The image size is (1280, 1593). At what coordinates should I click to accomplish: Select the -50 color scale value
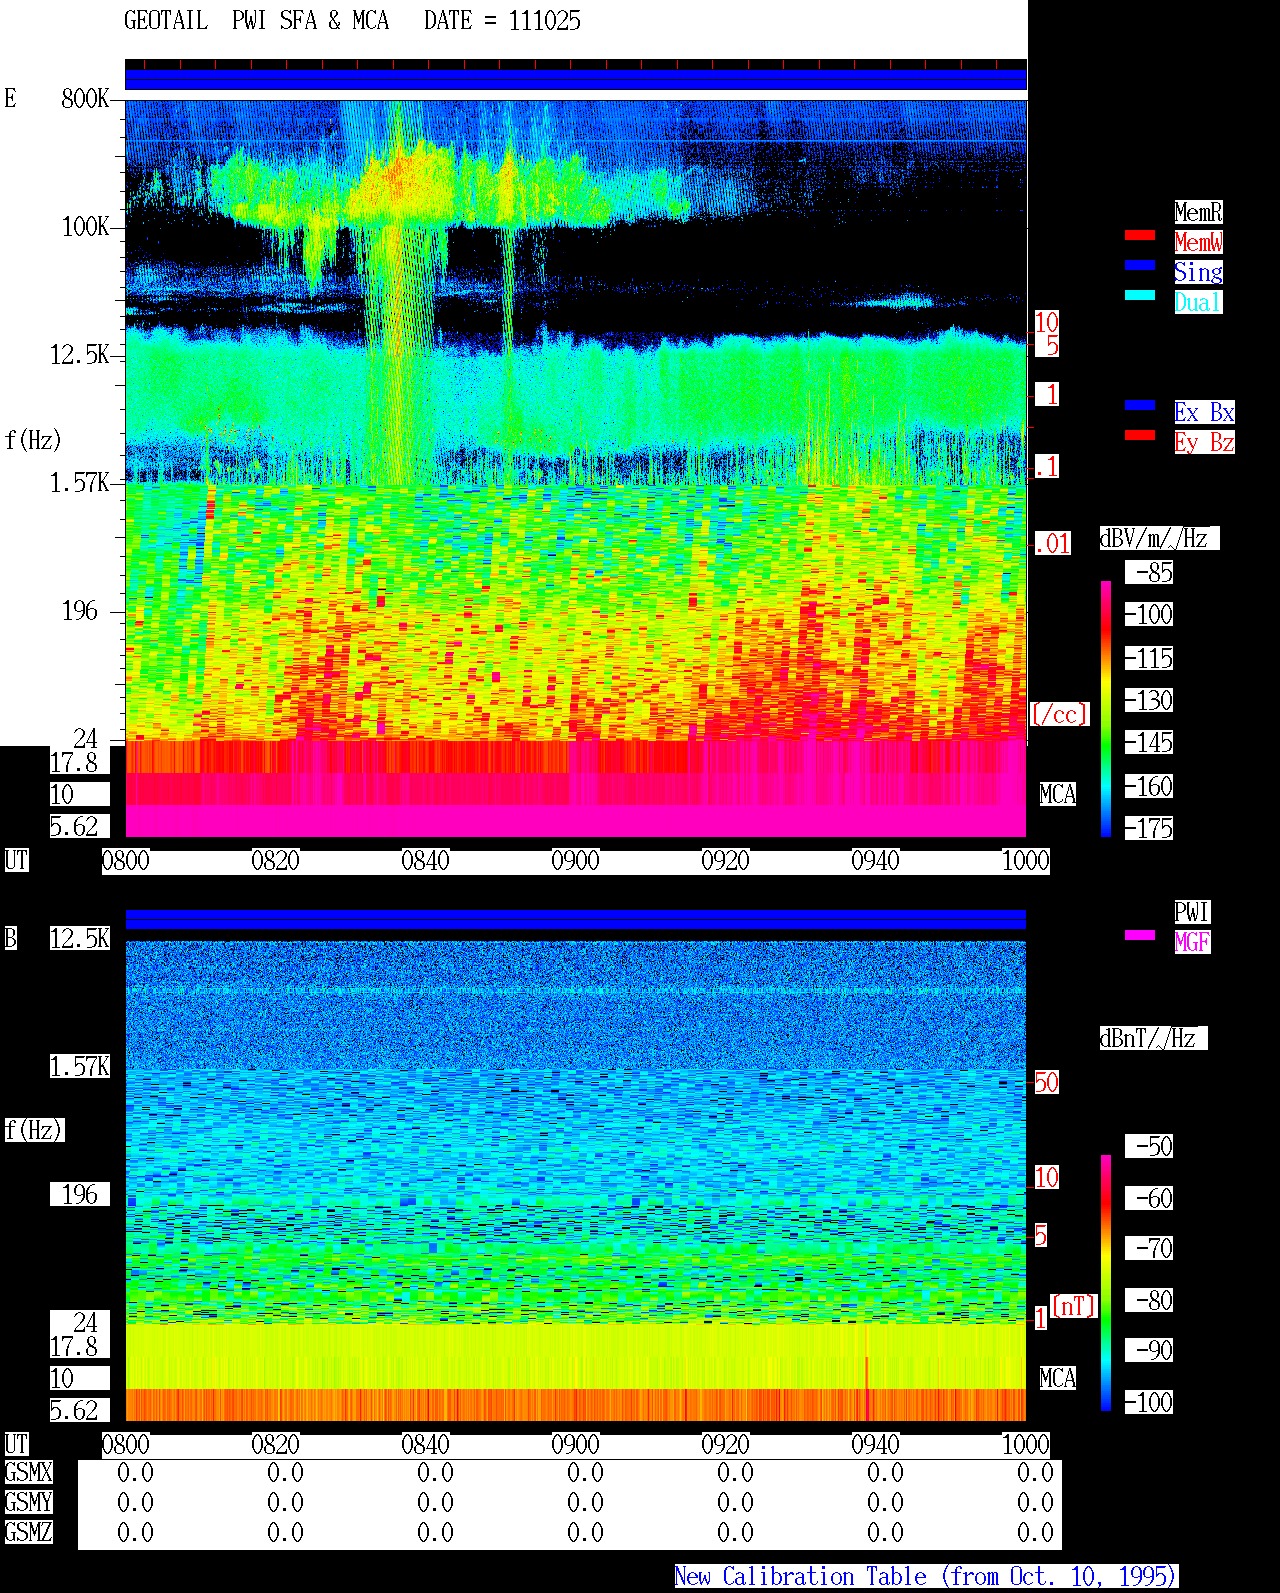tap(1150, 1146)
